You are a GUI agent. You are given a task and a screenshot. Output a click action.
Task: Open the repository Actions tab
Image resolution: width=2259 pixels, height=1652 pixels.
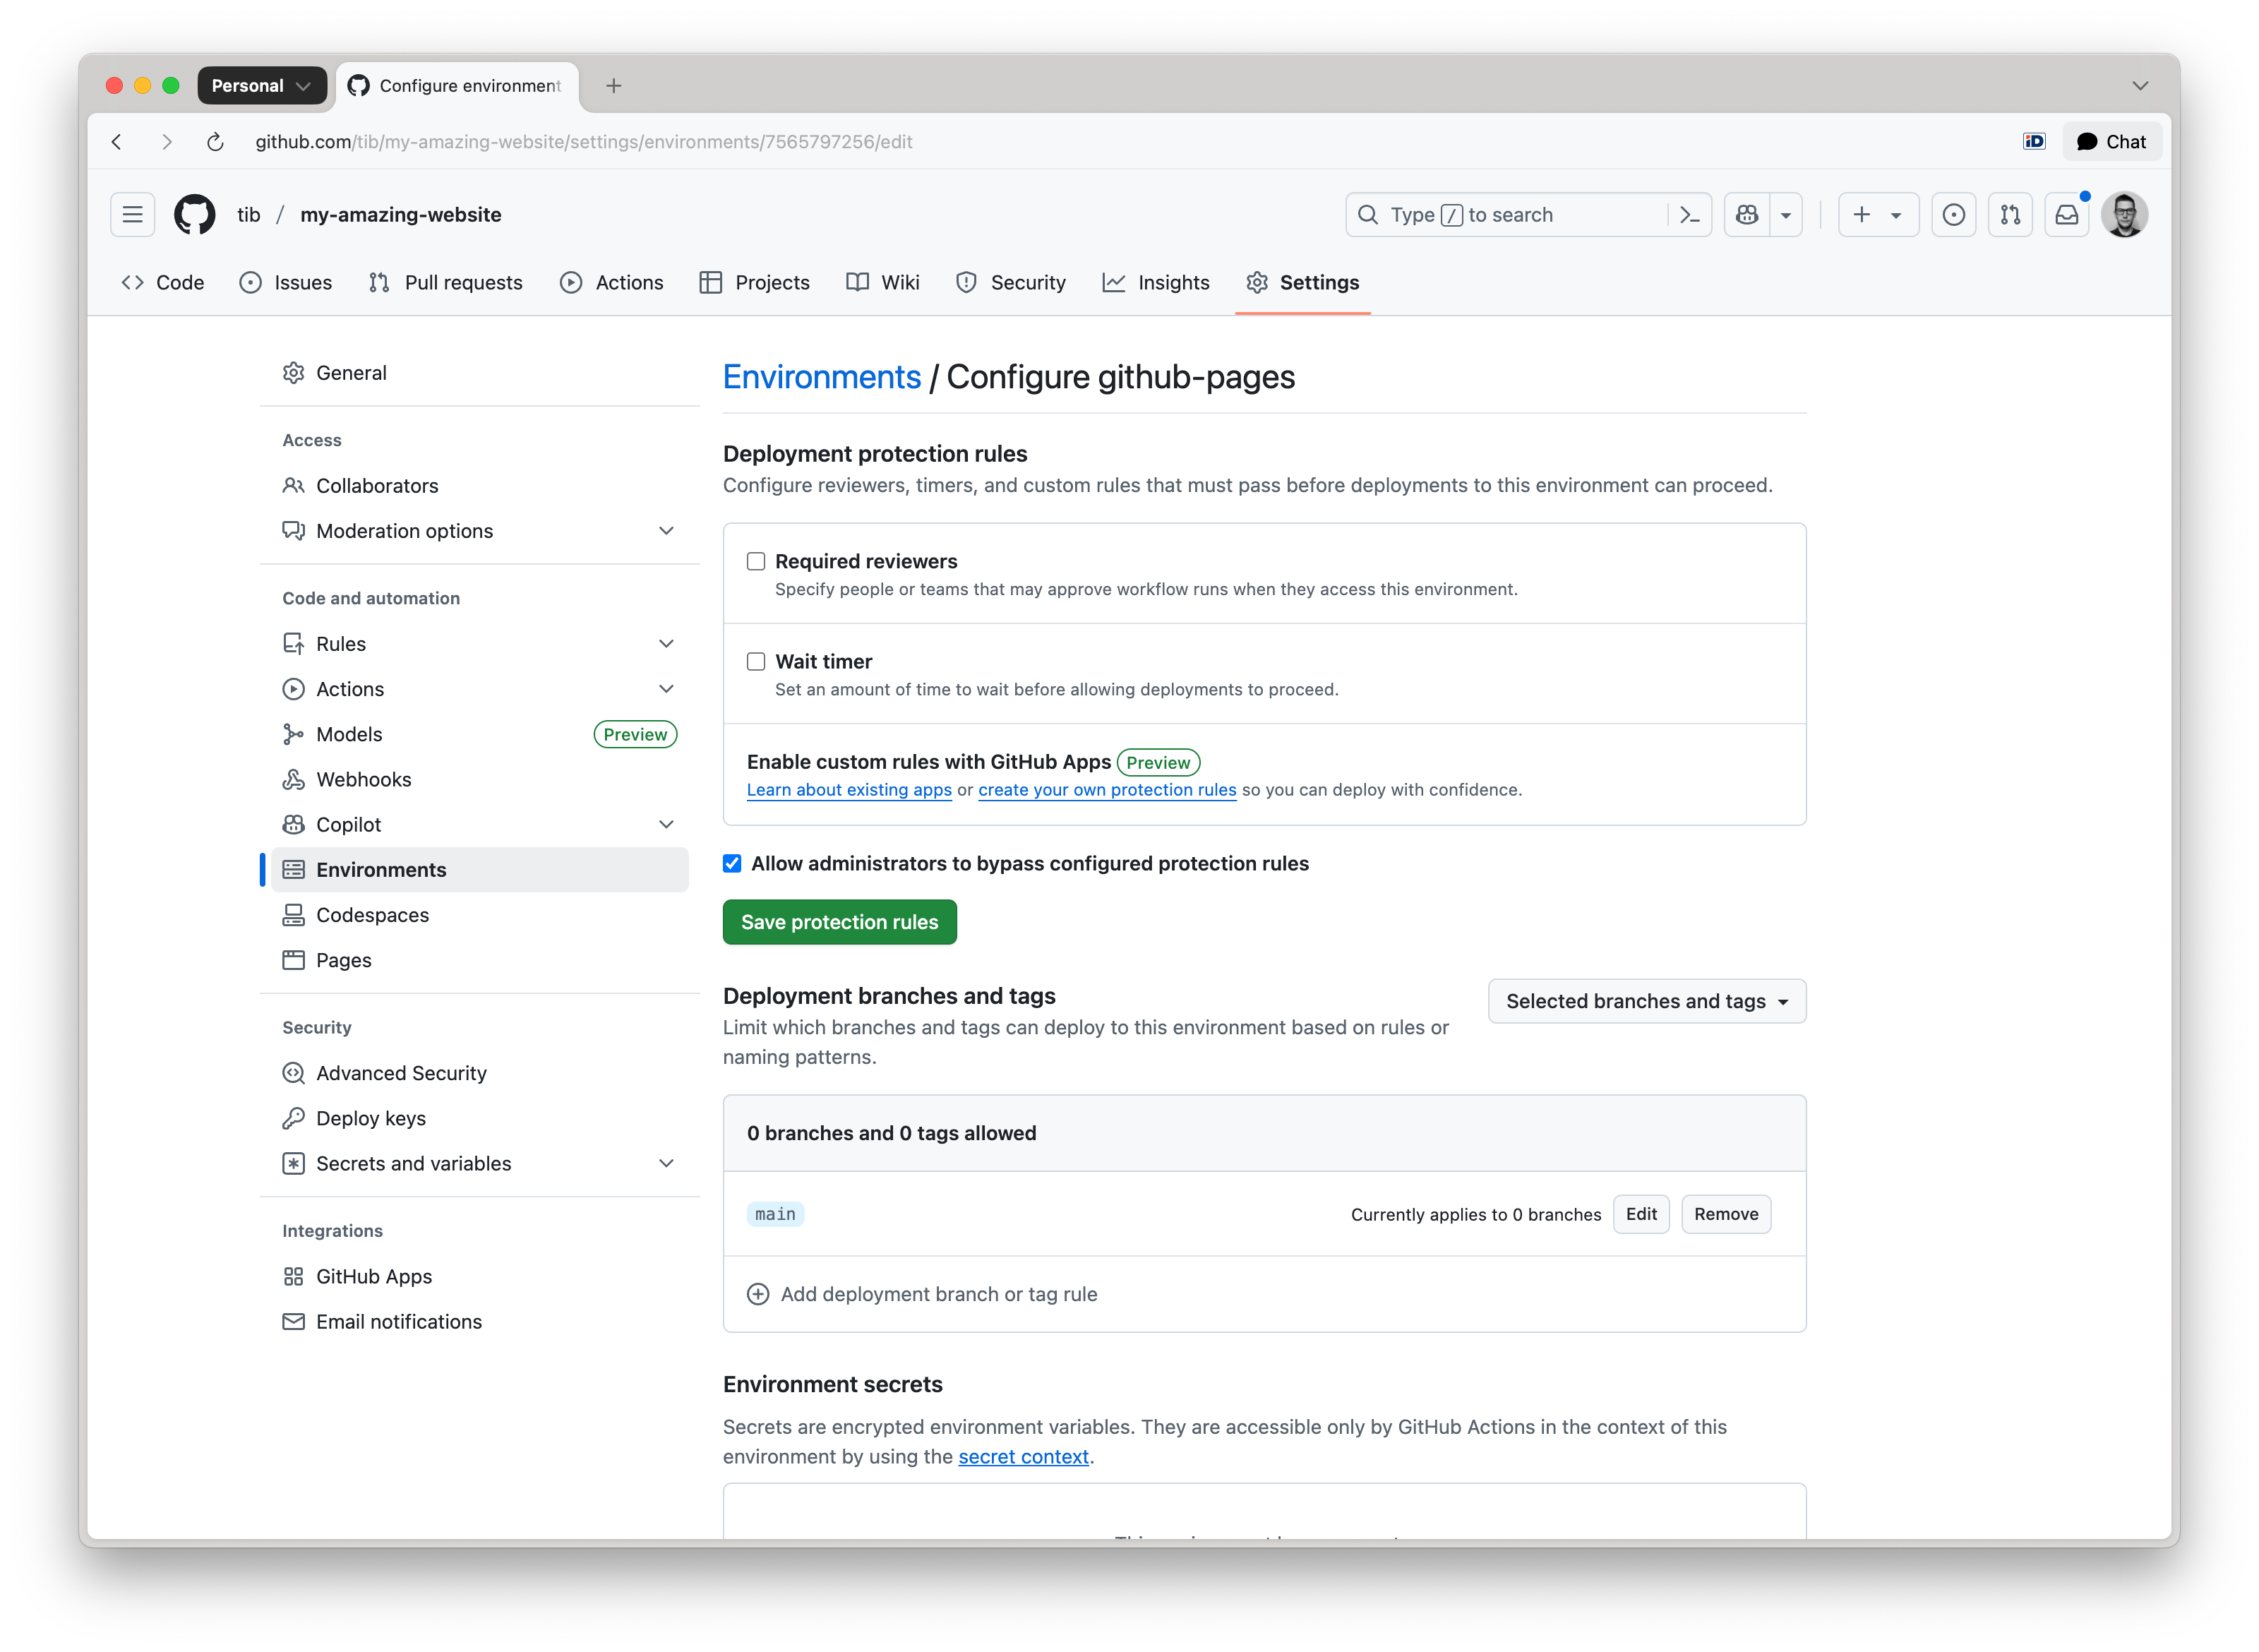click(612, 283)
